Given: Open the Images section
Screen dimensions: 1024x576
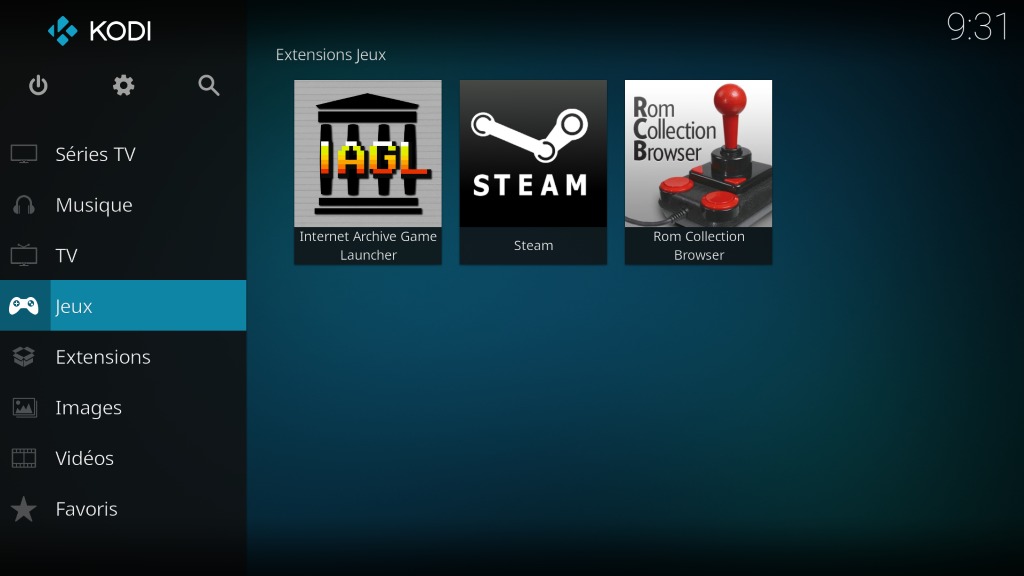Looking at the screenshot, I should (x=123, y=408).
